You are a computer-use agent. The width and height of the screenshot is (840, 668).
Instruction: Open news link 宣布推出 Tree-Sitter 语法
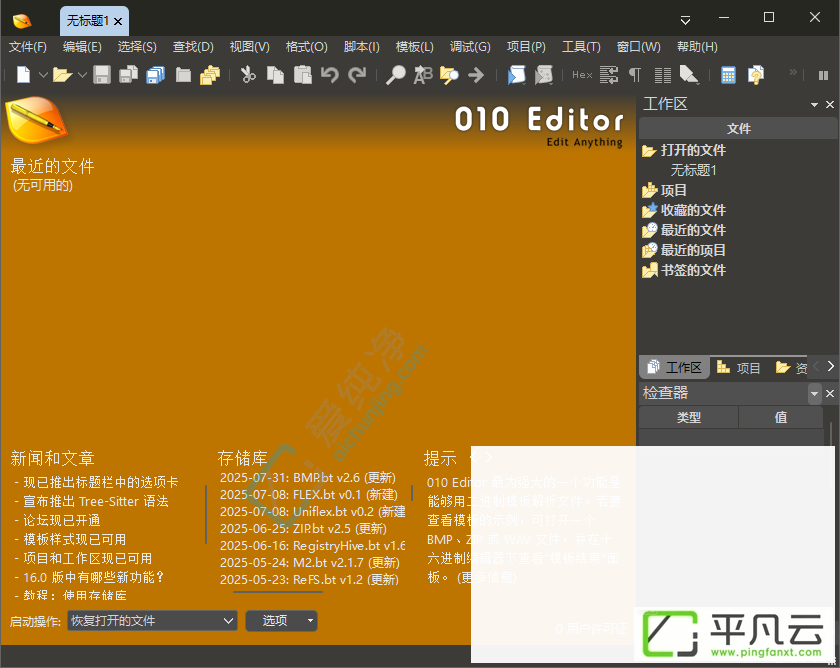pos(96,501)
